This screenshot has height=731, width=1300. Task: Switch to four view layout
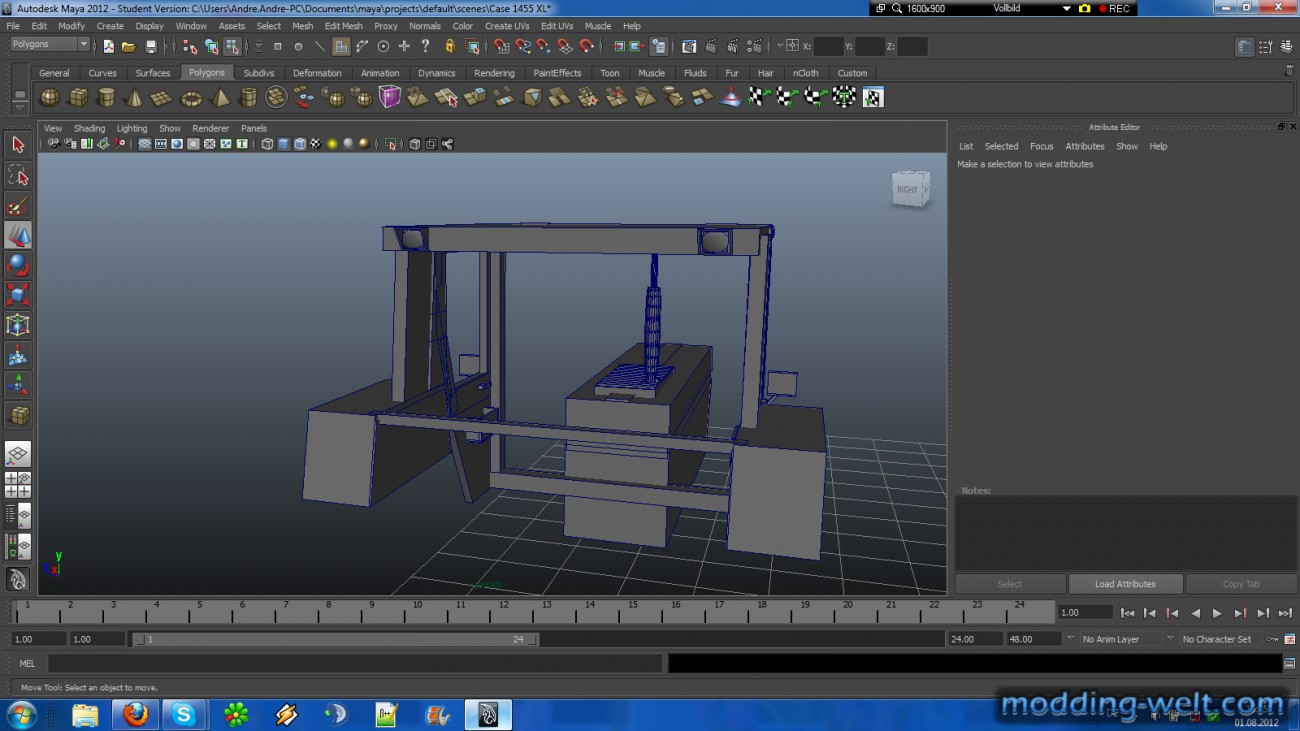click(x=18, y=485)
